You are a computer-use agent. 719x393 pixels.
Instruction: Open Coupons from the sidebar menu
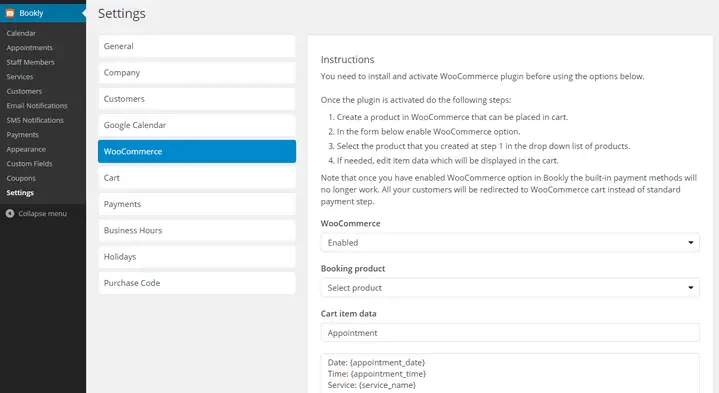[21, 178]
